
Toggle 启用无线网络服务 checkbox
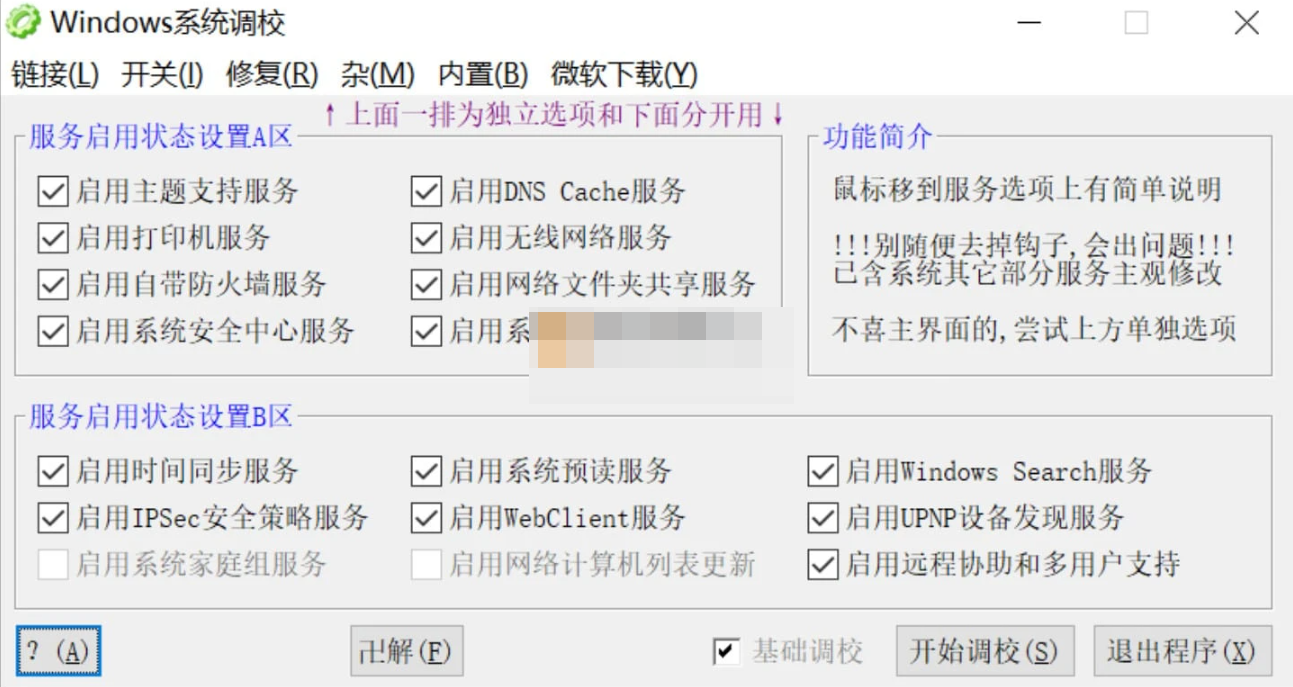[x=426, y=238]
